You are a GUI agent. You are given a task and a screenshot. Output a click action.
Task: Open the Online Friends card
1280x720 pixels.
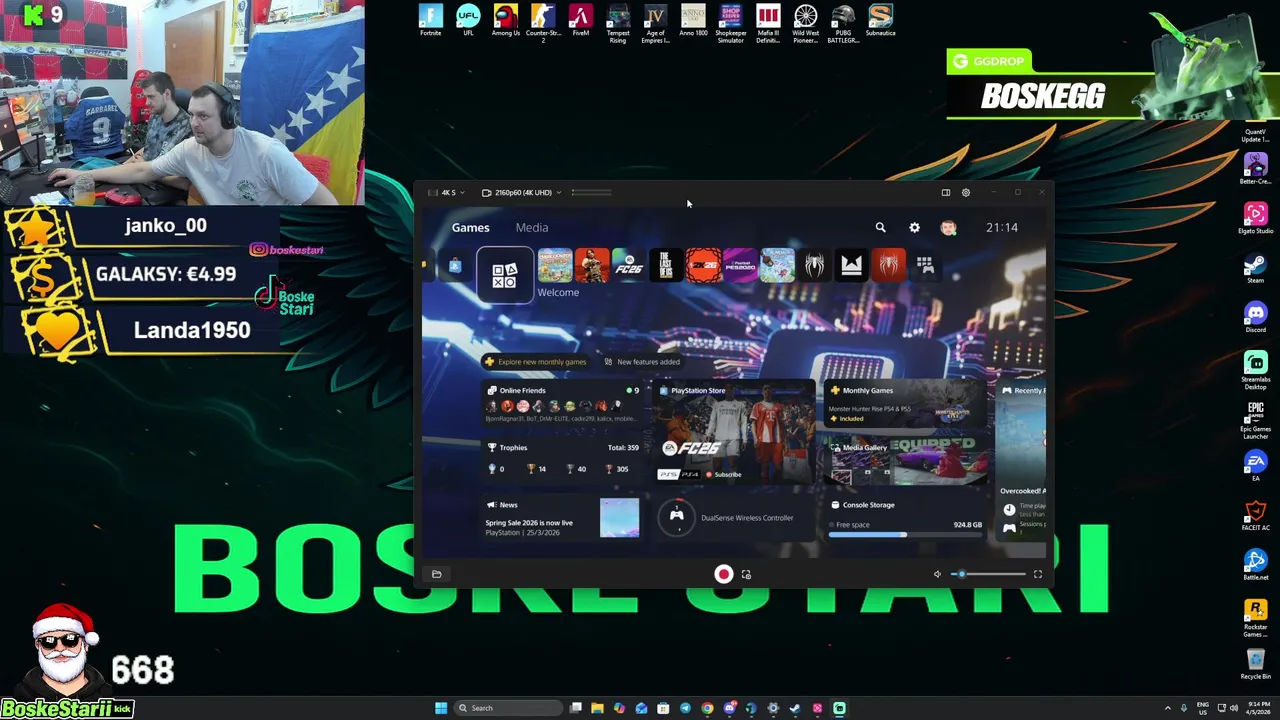click(562, 404)
